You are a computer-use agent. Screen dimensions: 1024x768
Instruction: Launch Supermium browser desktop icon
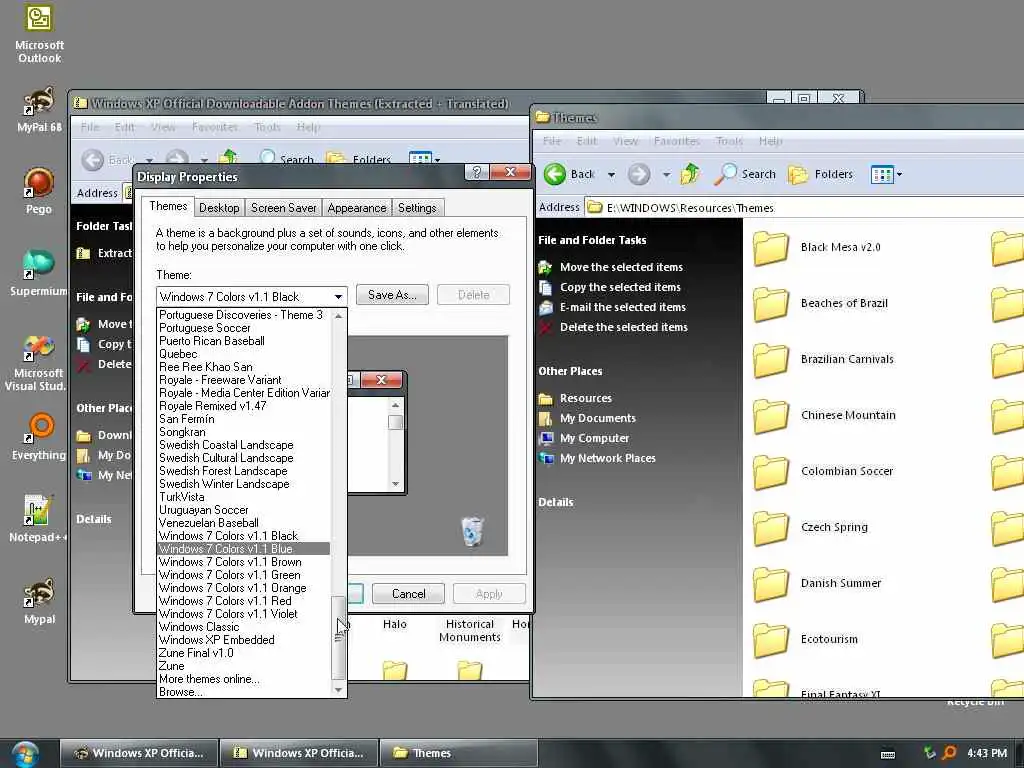tap(39, 273)
